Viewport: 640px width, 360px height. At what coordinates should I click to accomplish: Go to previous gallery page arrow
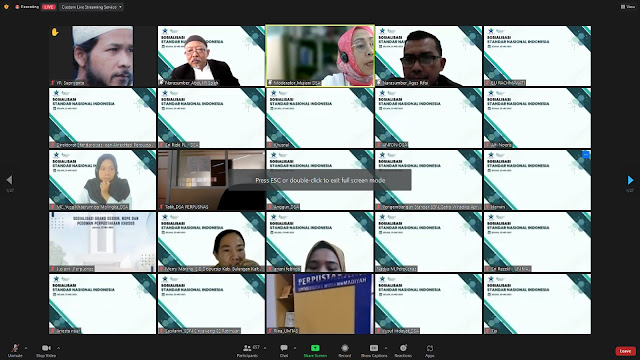pos(9,180)
